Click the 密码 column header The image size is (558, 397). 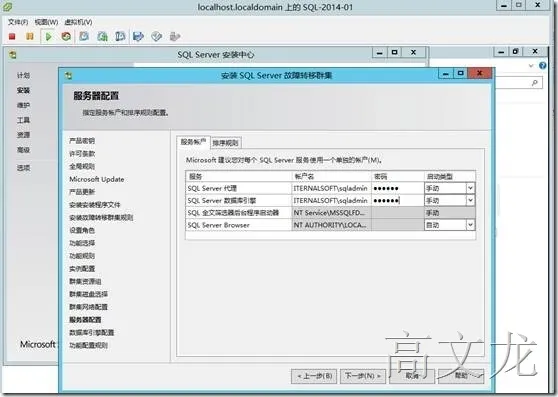pyautogui.click(x=398, y=176)
